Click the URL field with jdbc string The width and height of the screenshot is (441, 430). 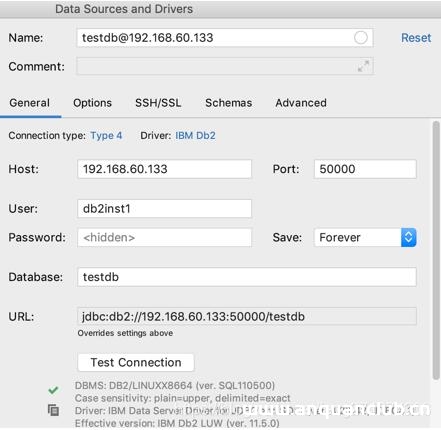(x=247, y=316)
